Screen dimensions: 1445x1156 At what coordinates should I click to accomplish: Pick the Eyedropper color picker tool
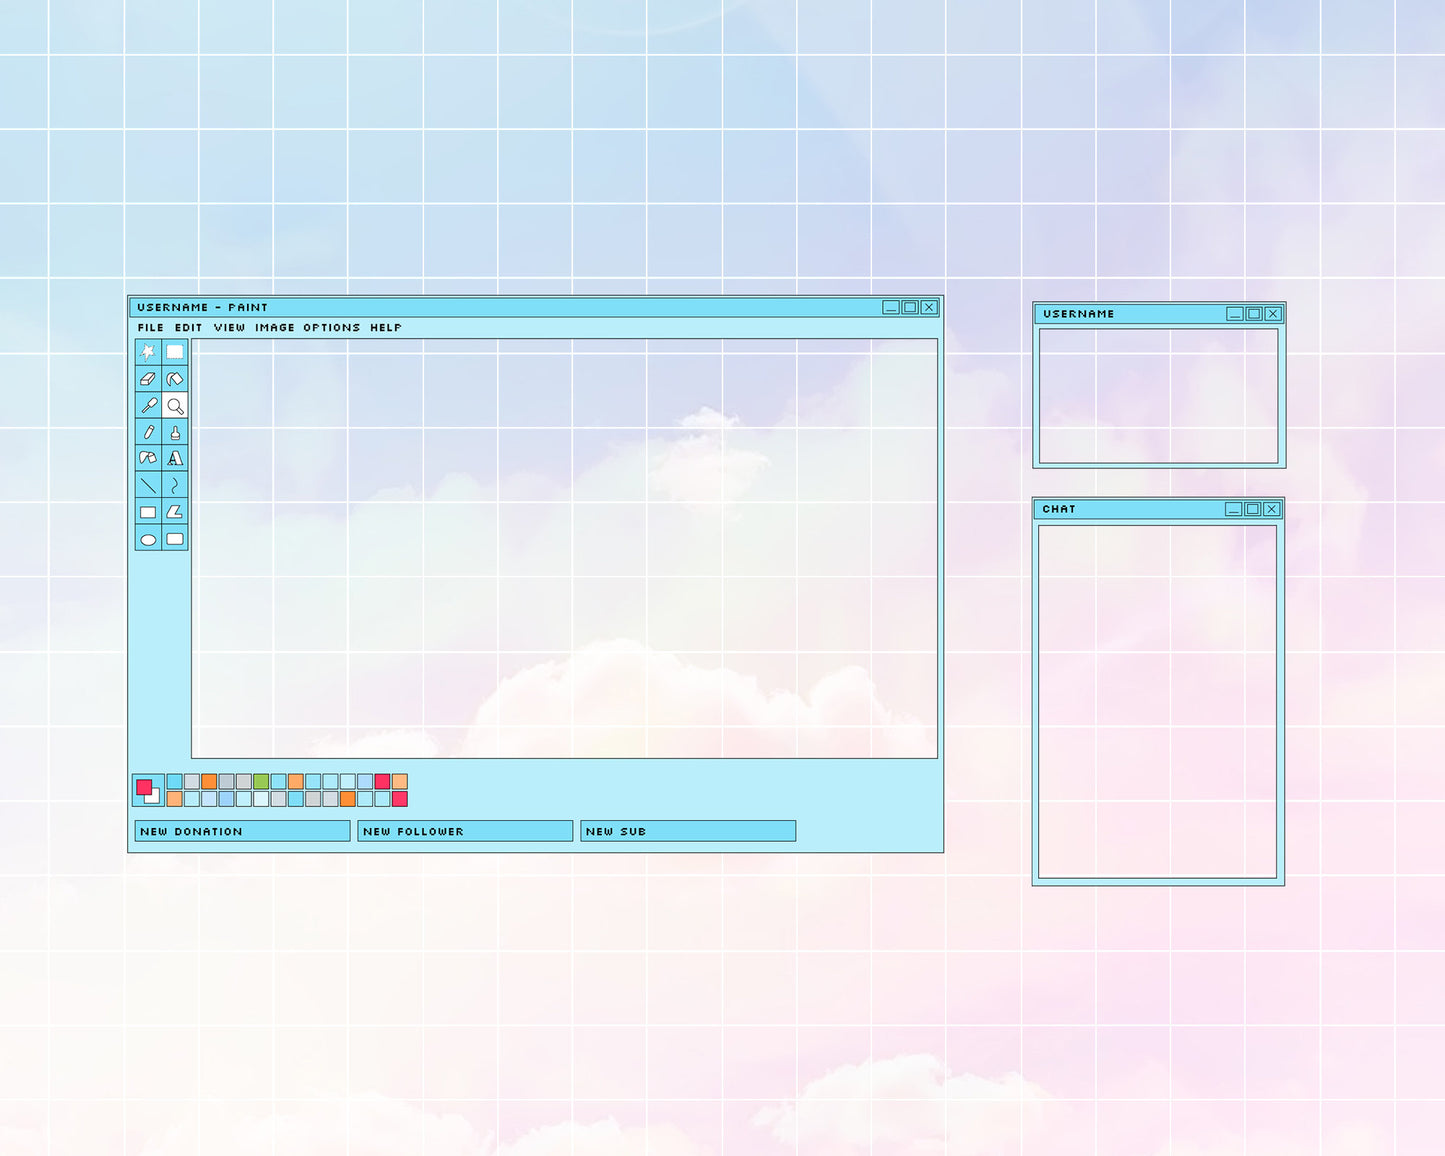click(146, 405)
